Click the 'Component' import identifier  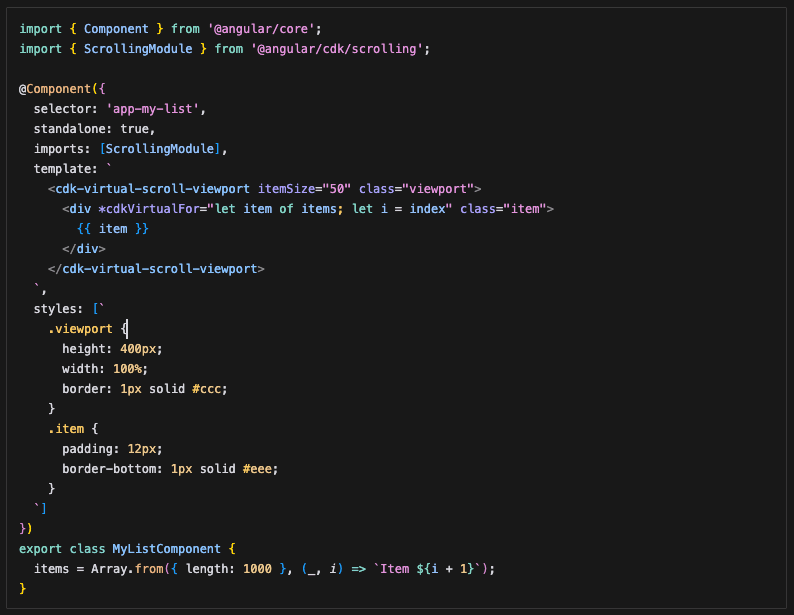pos(116,29)
